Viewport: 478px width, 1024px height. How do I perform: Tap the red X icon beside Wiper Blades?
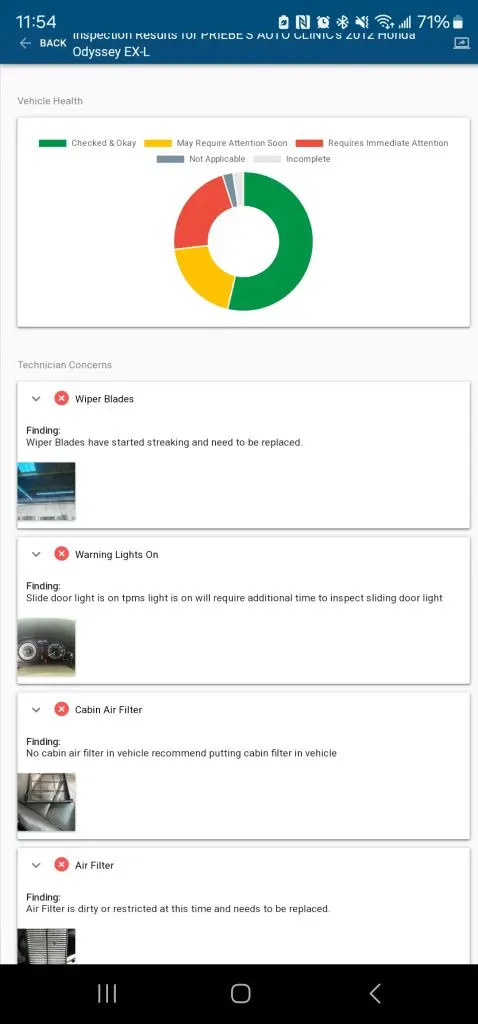coord(61,398)
